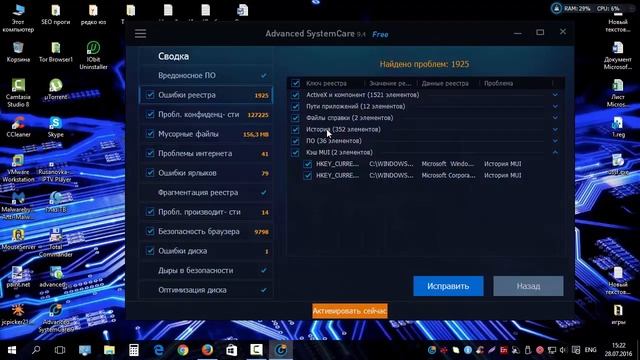The height and width of the screenshot is (360, 640).
Task: Open taskbar search magnifier
Action: pyautogui.click(x=36, y=350)
